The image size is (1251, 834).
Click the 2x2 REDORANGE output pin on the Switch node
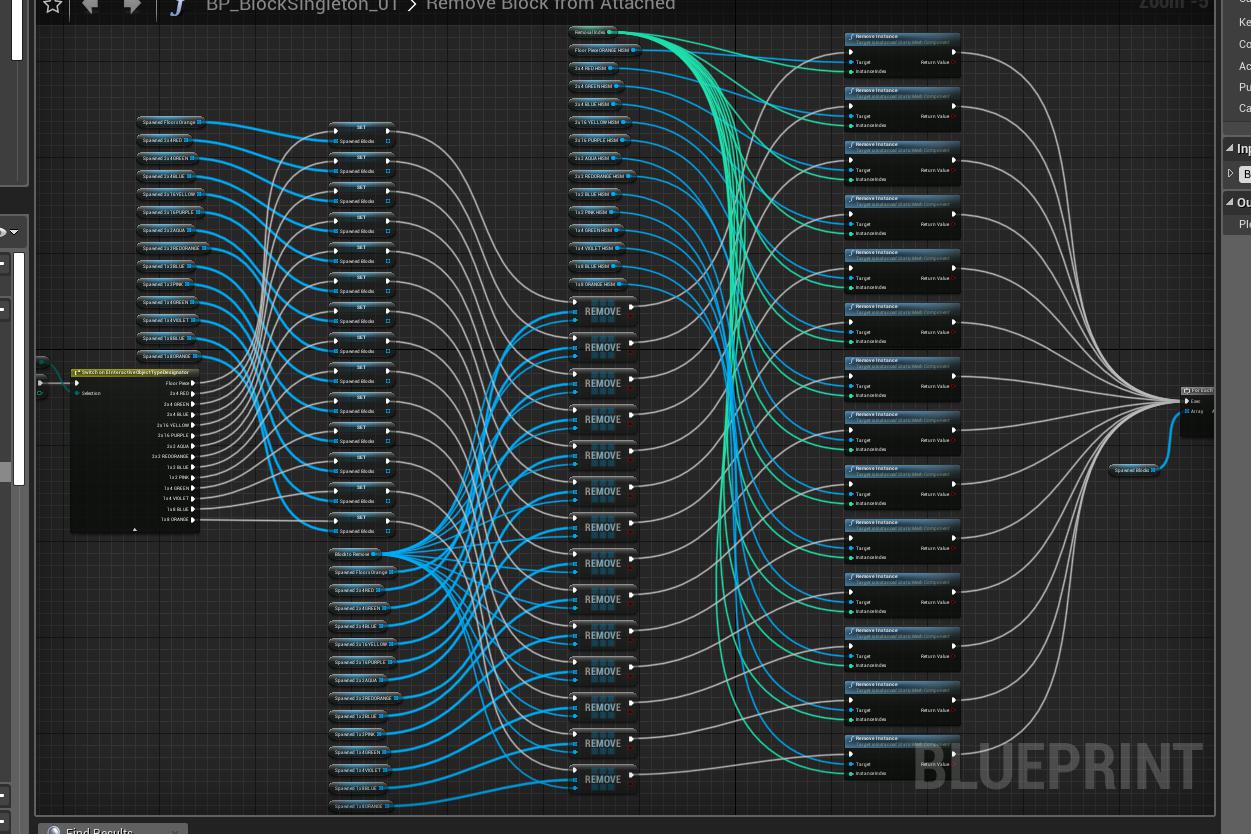point(193,456)
